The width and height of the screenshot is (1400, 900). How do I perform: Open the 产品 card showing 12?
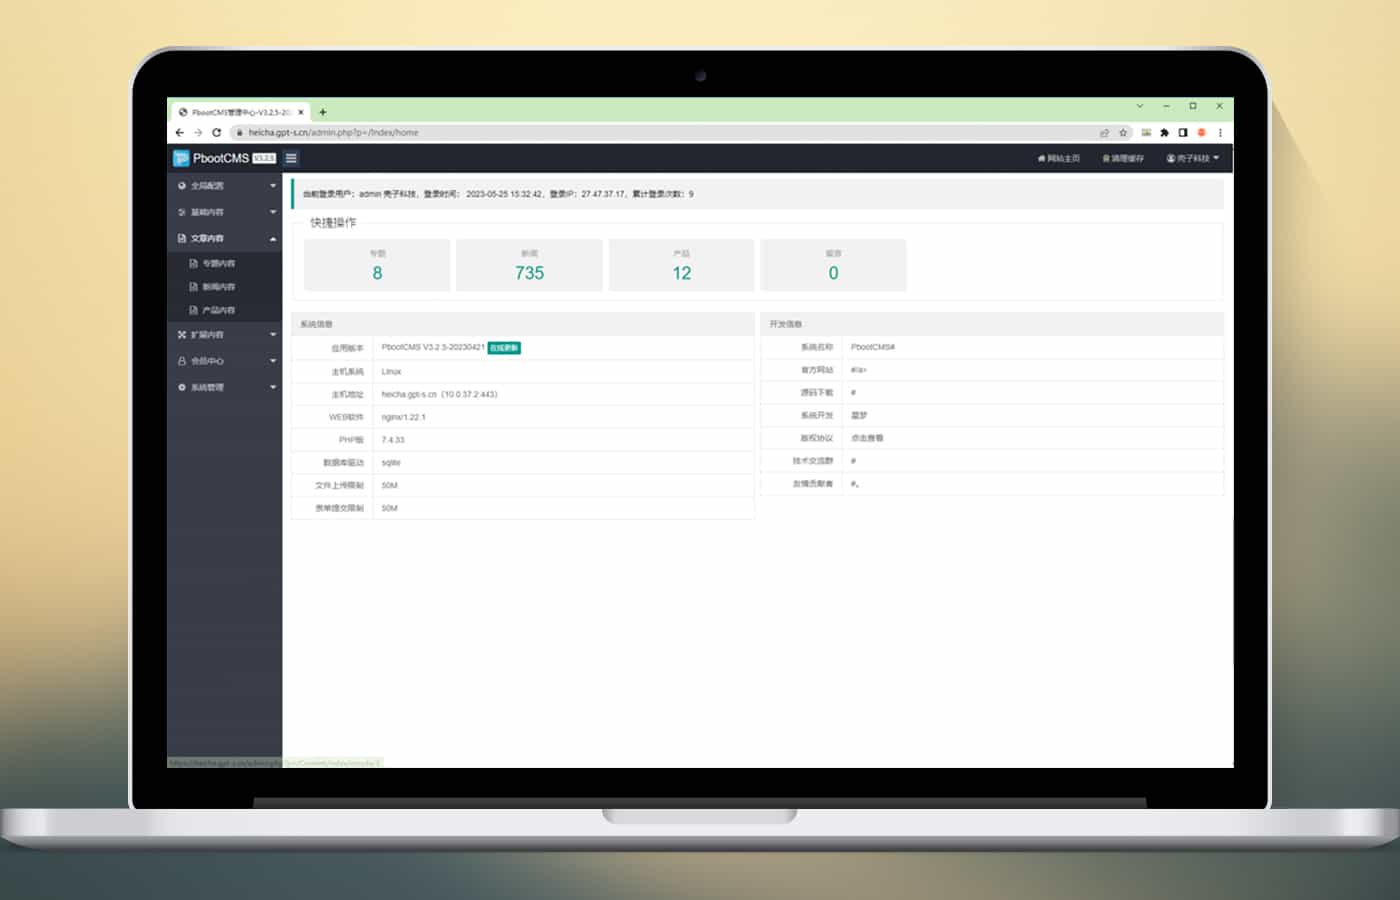[681, 265]
